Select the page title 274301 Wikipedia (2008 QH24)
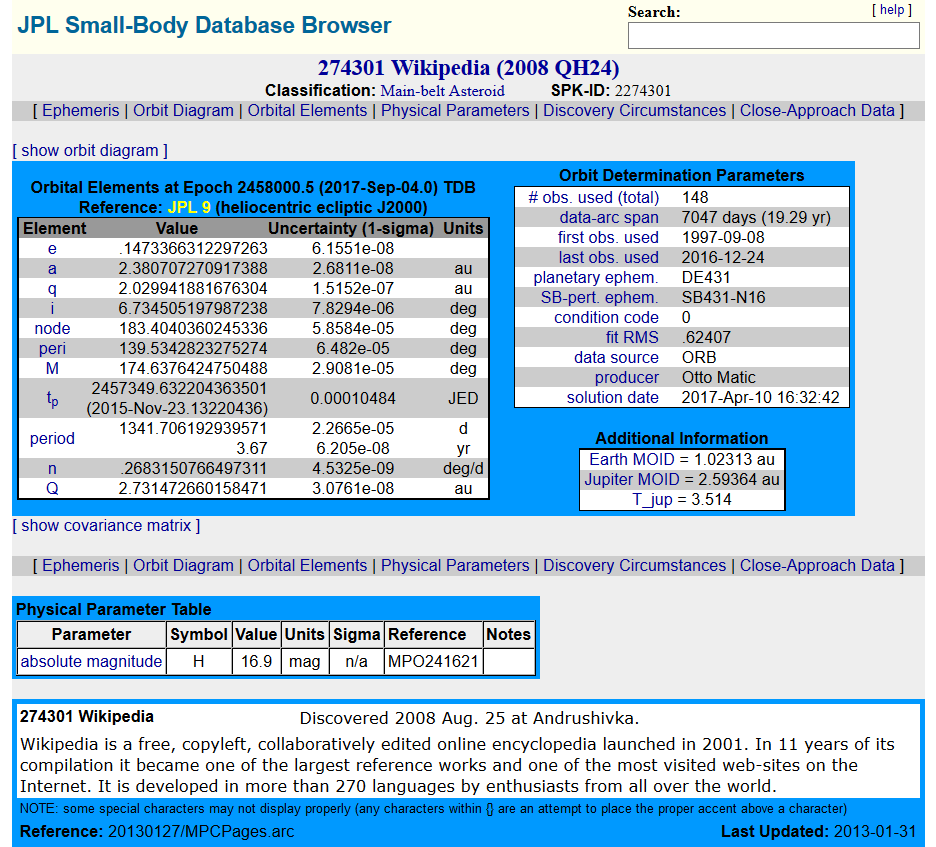 point(469,68)
